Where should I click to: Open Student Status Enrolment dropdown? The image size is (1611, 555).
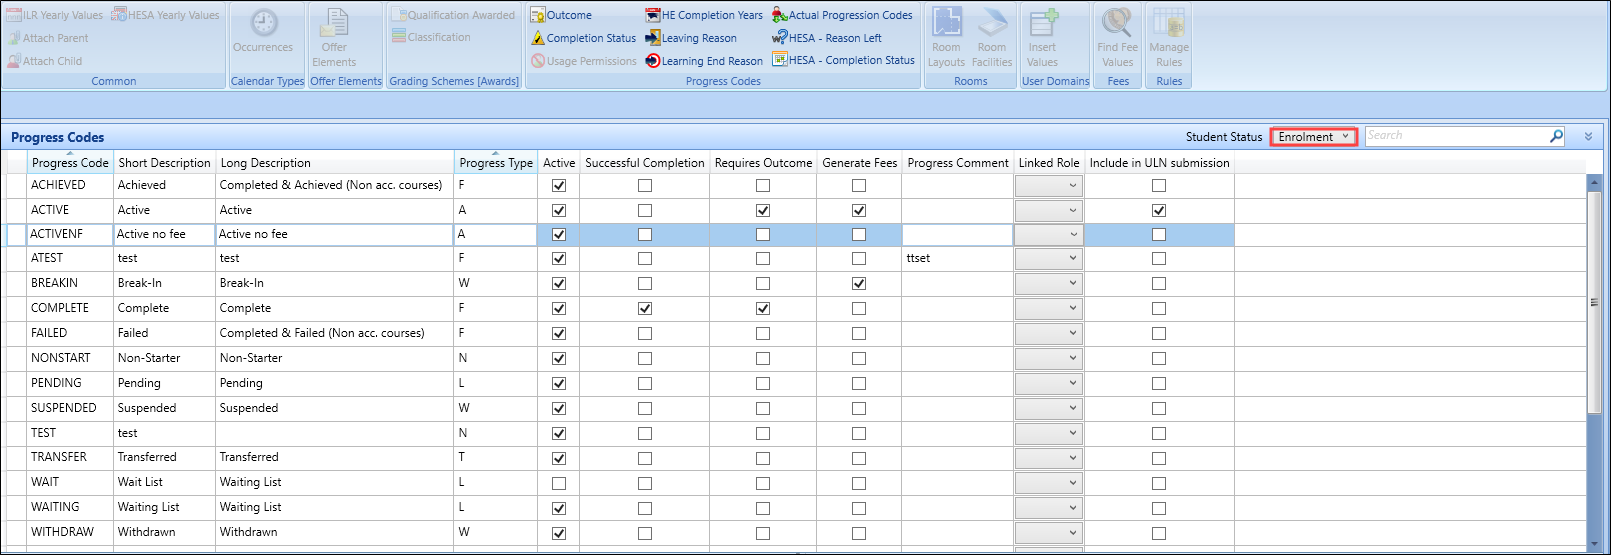click(1313, 137)
